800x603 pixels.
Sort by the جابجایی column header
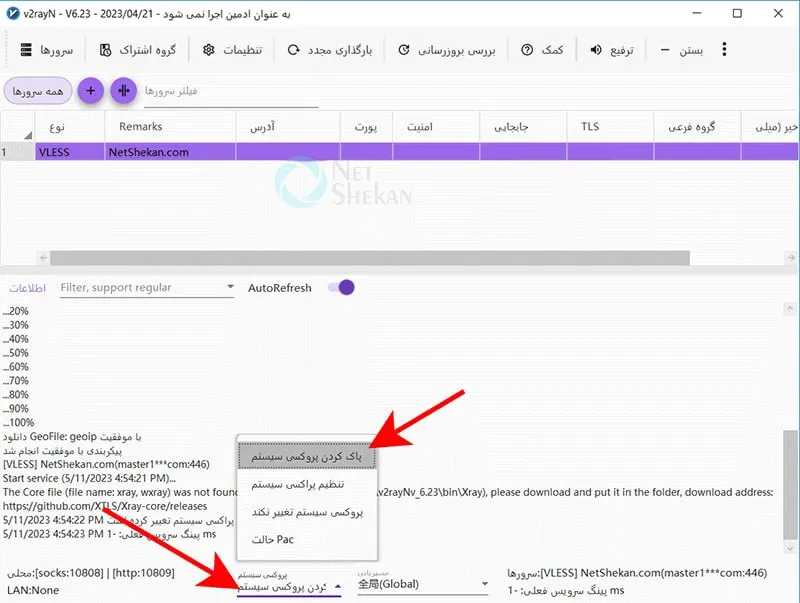523,127
